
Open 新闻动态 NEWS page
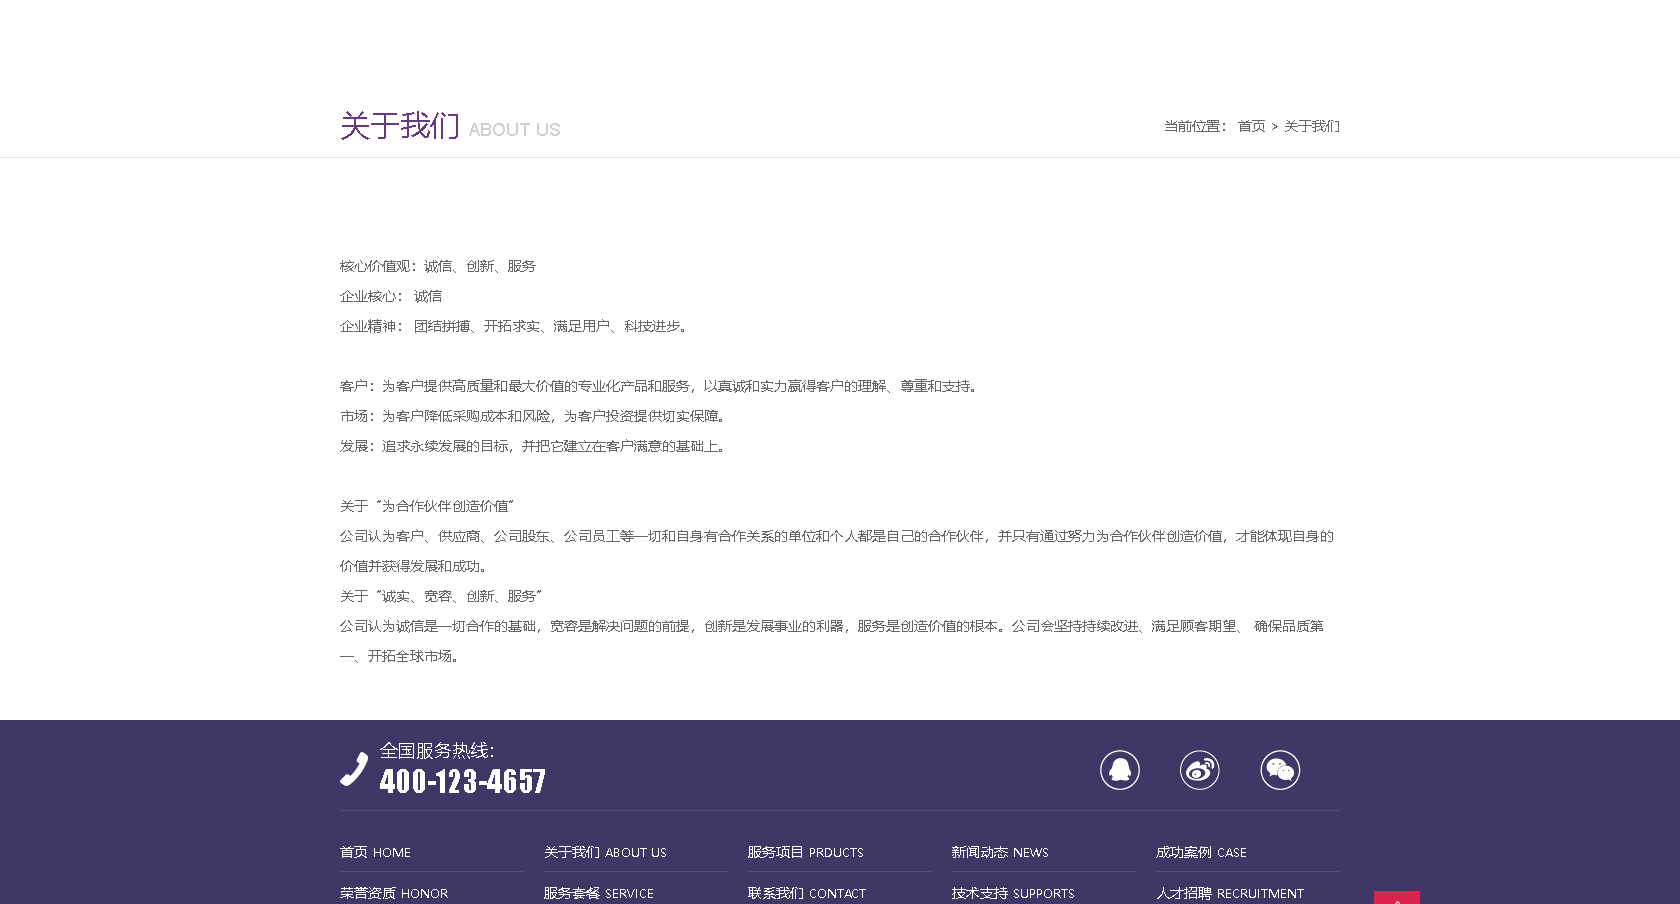pyautogui.click(x=999, y=852)
